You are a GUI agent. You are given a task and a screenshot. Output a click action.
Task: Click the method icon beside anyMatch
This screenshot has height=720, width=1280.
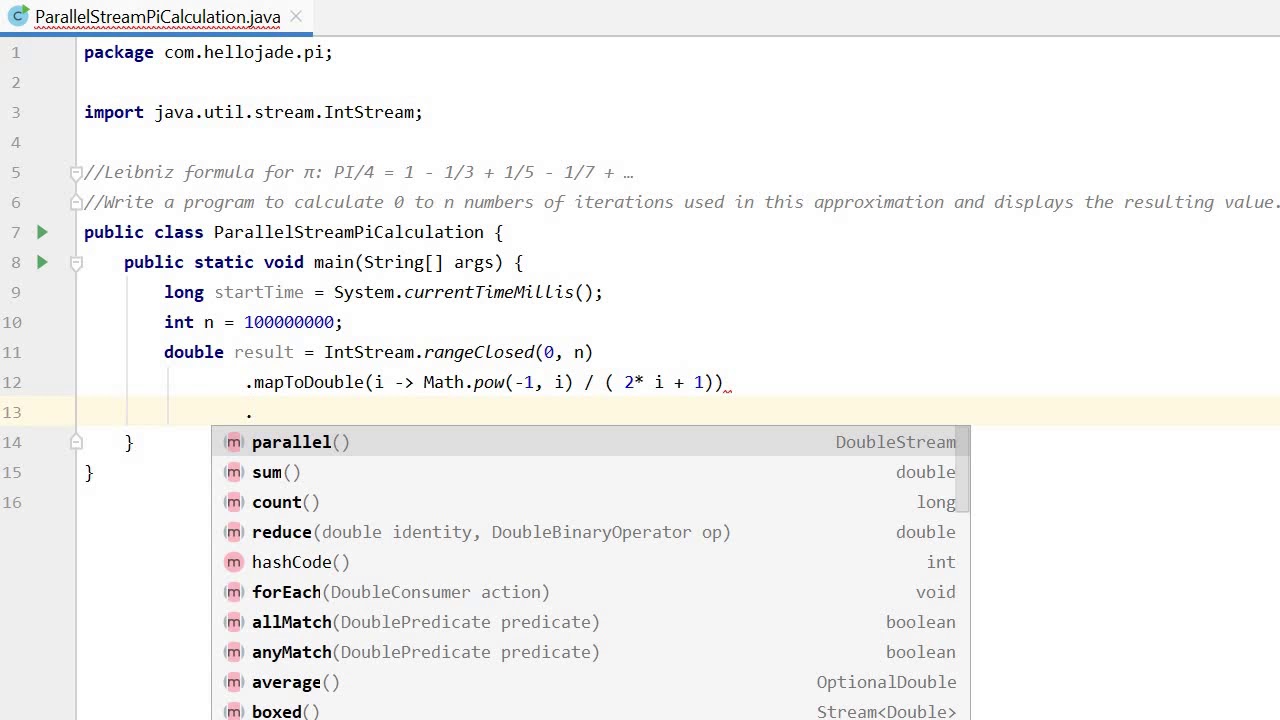(x=234, y=652)
